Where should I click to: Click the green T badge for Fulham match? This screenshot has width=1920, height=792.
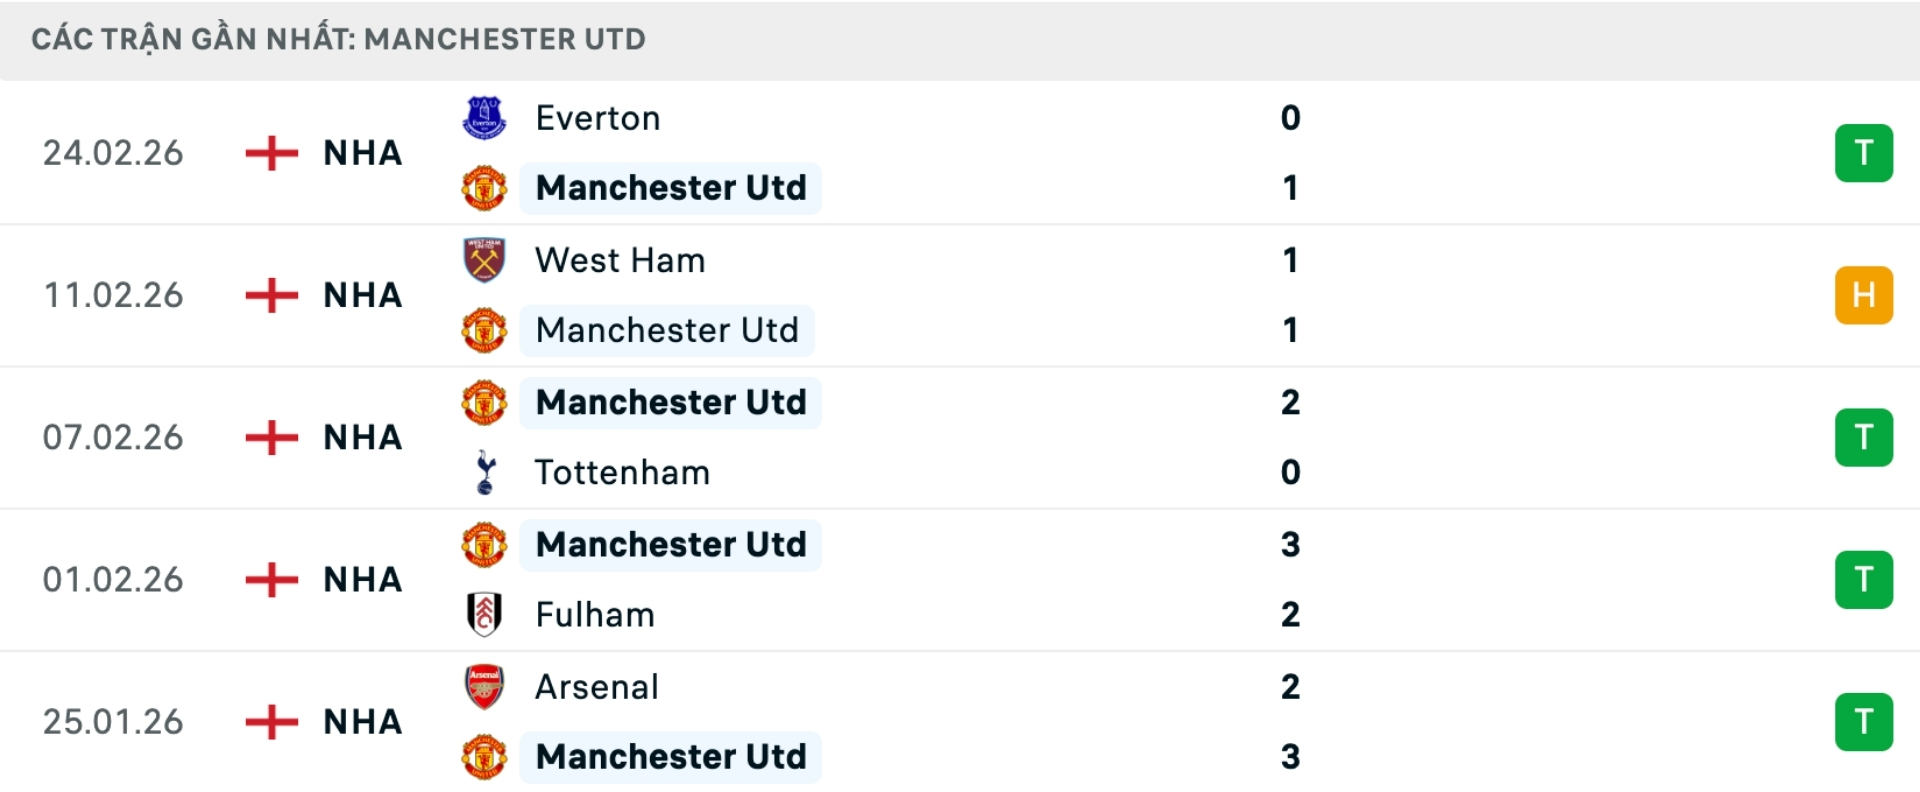(1864, 579)
